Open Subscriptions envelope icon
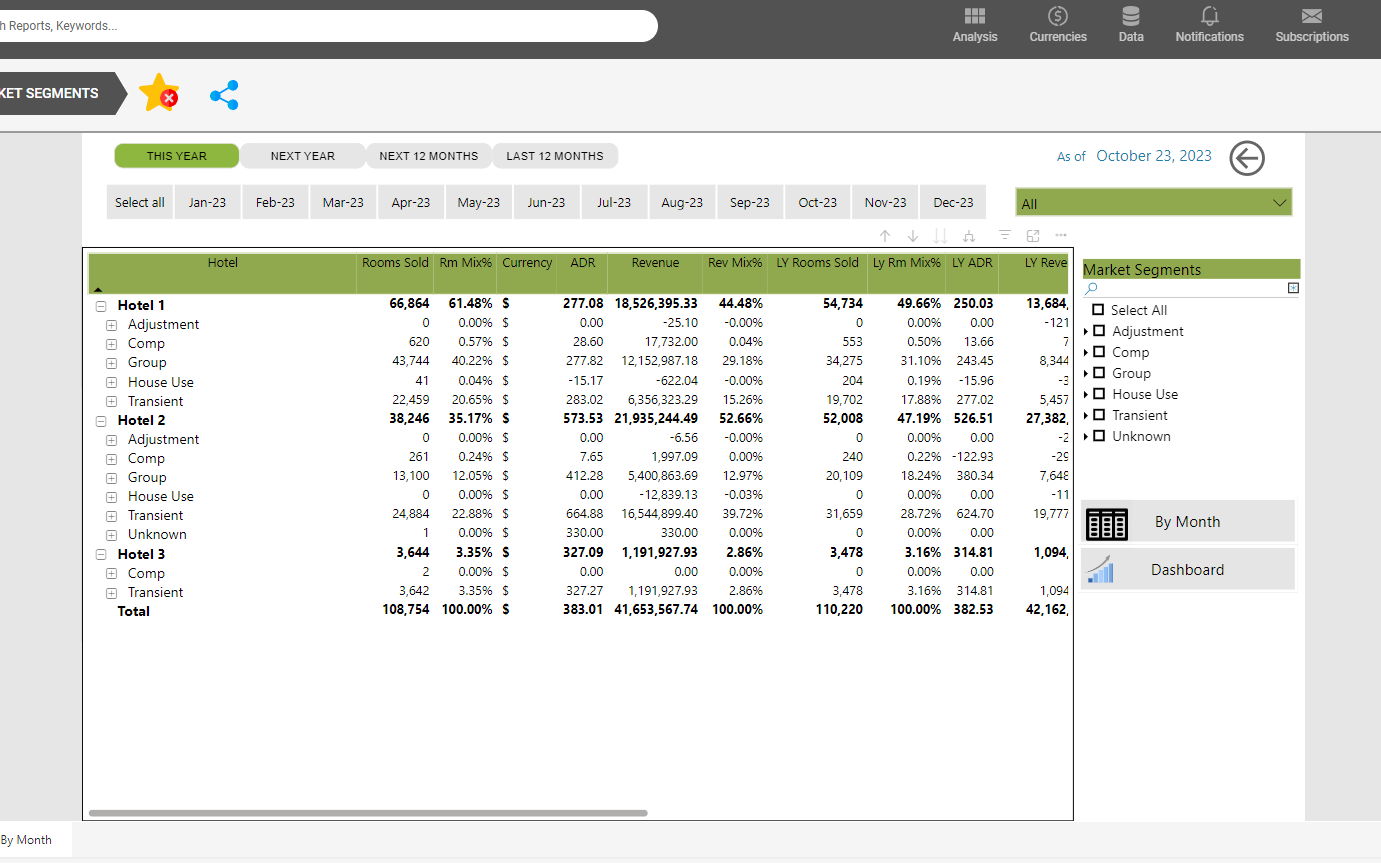This screenshot has height=863, width=1381. coord(1311,17)
